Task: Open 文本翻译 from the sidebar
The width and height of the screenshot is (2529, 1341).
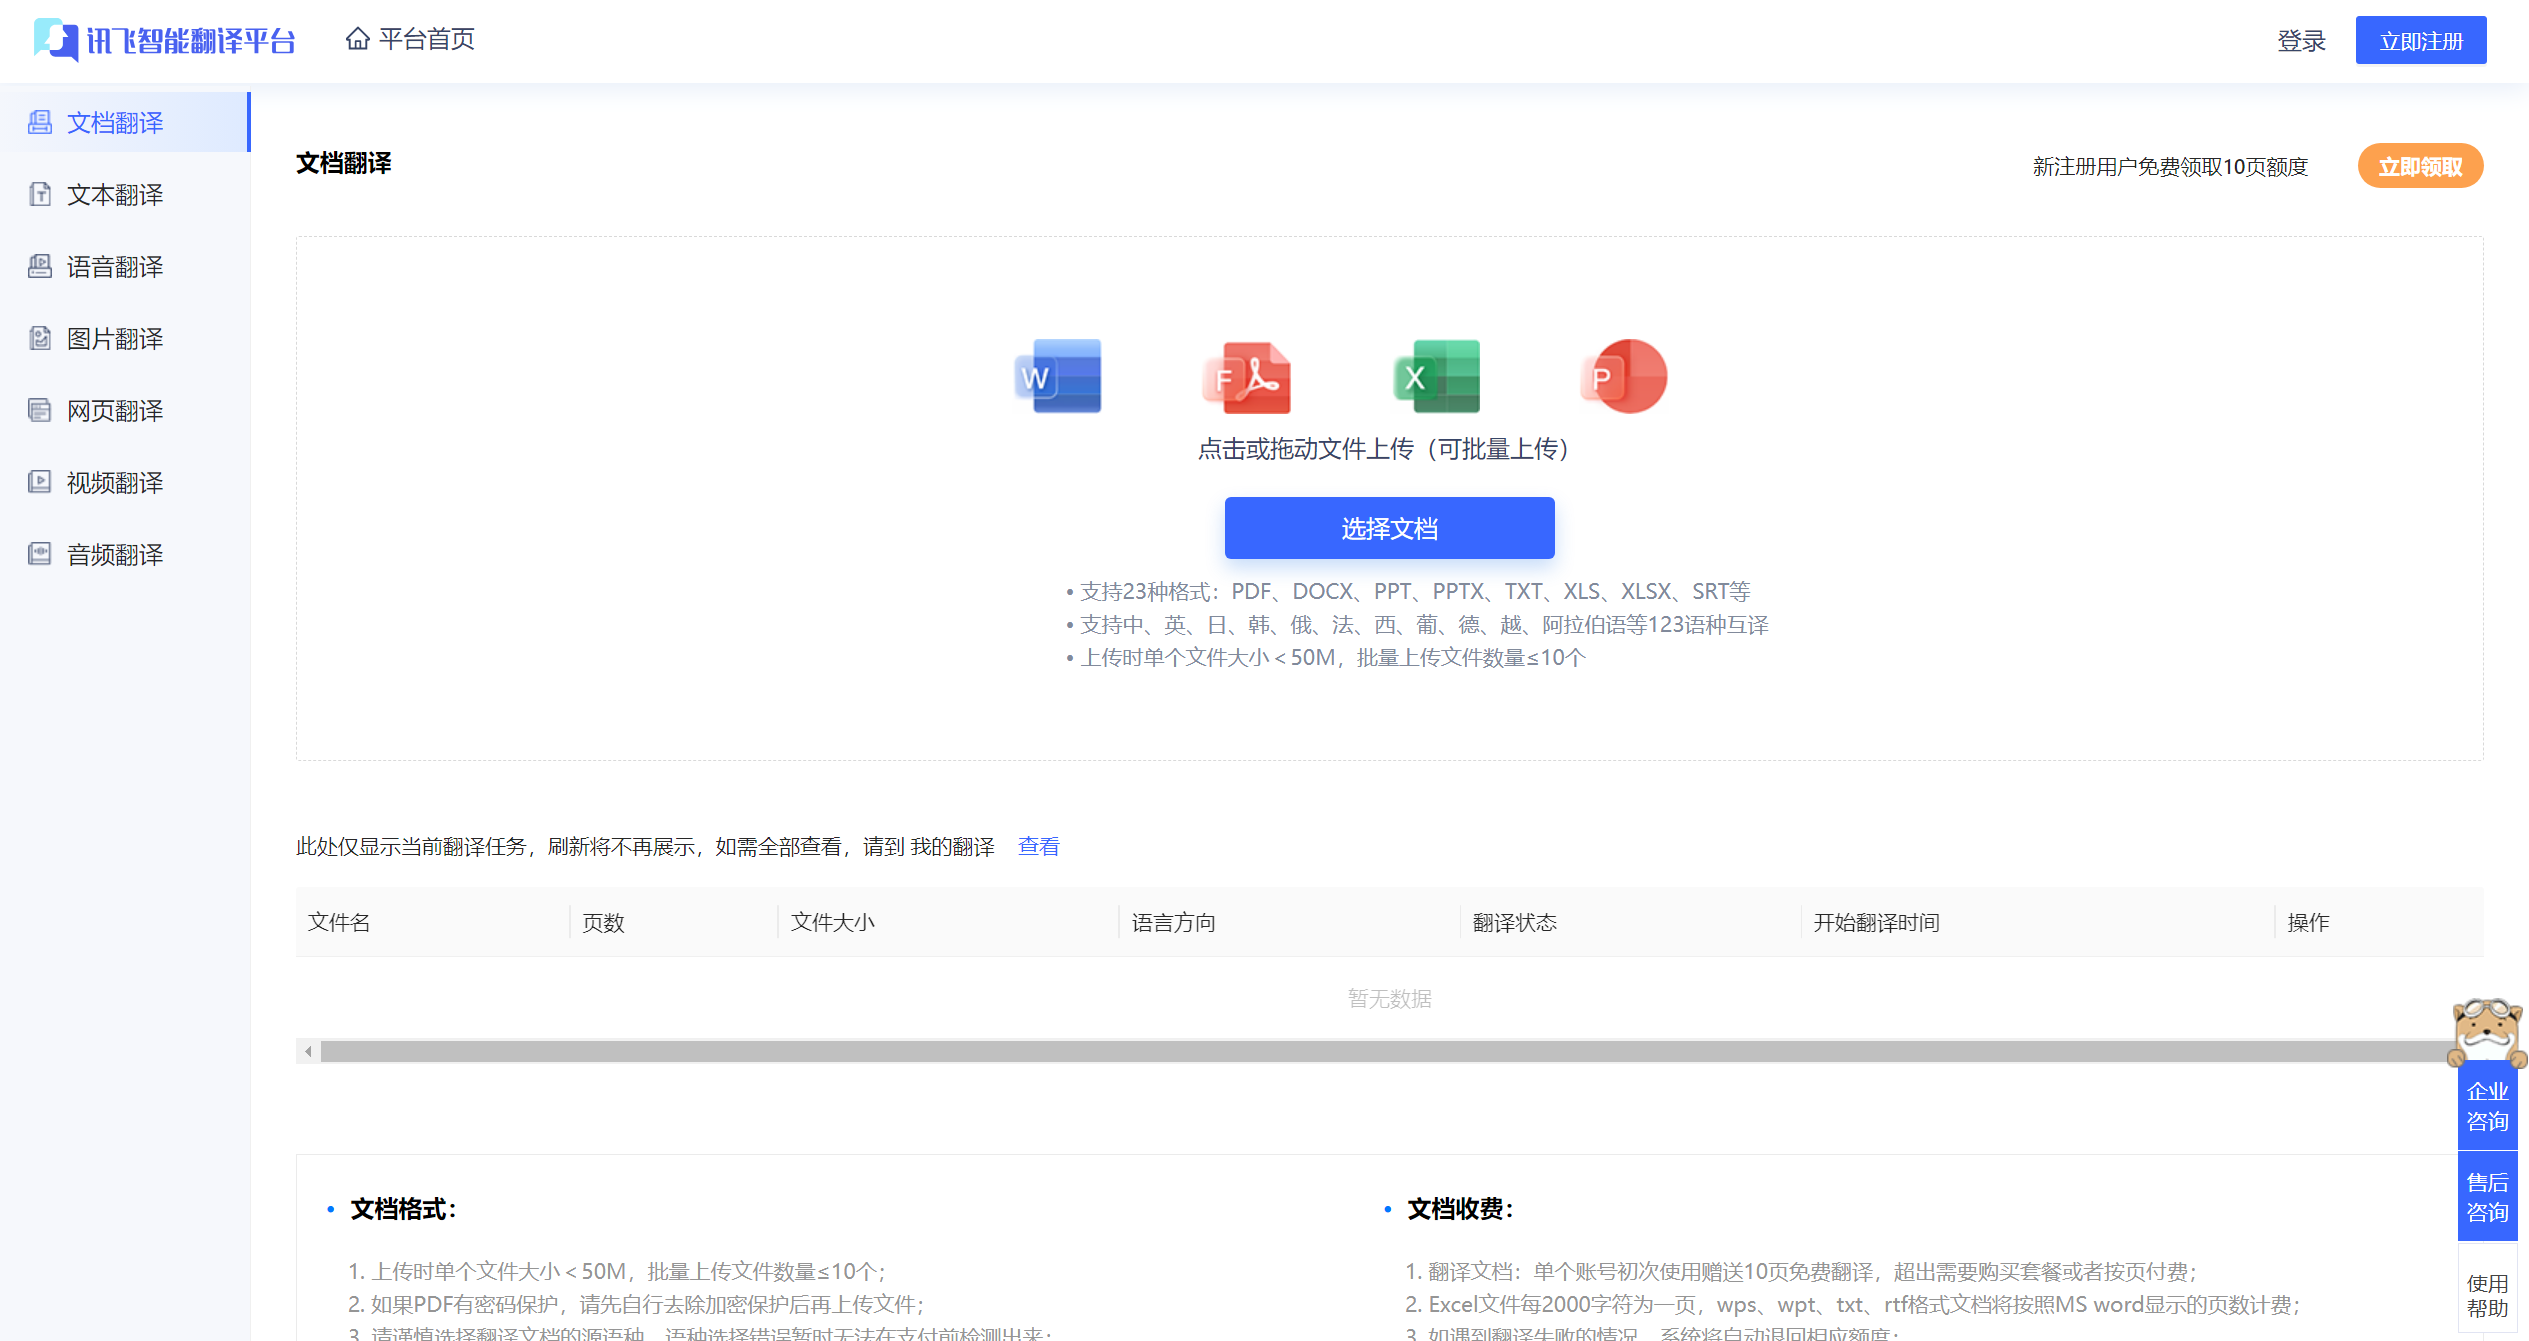Action: [x=114, y=194]
